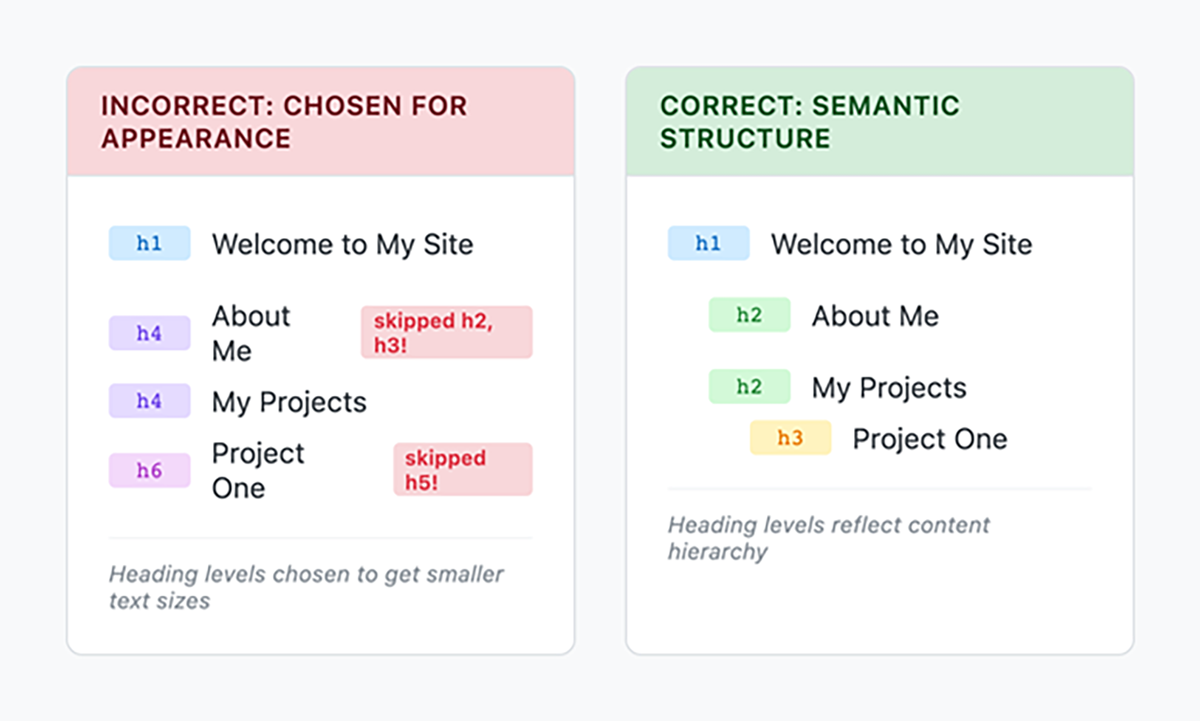Image resolution: width=1200 pixels, height=721 pixels.
Task: Select the 'Correct: Semantic Structure' header
Action: [880, 122]
